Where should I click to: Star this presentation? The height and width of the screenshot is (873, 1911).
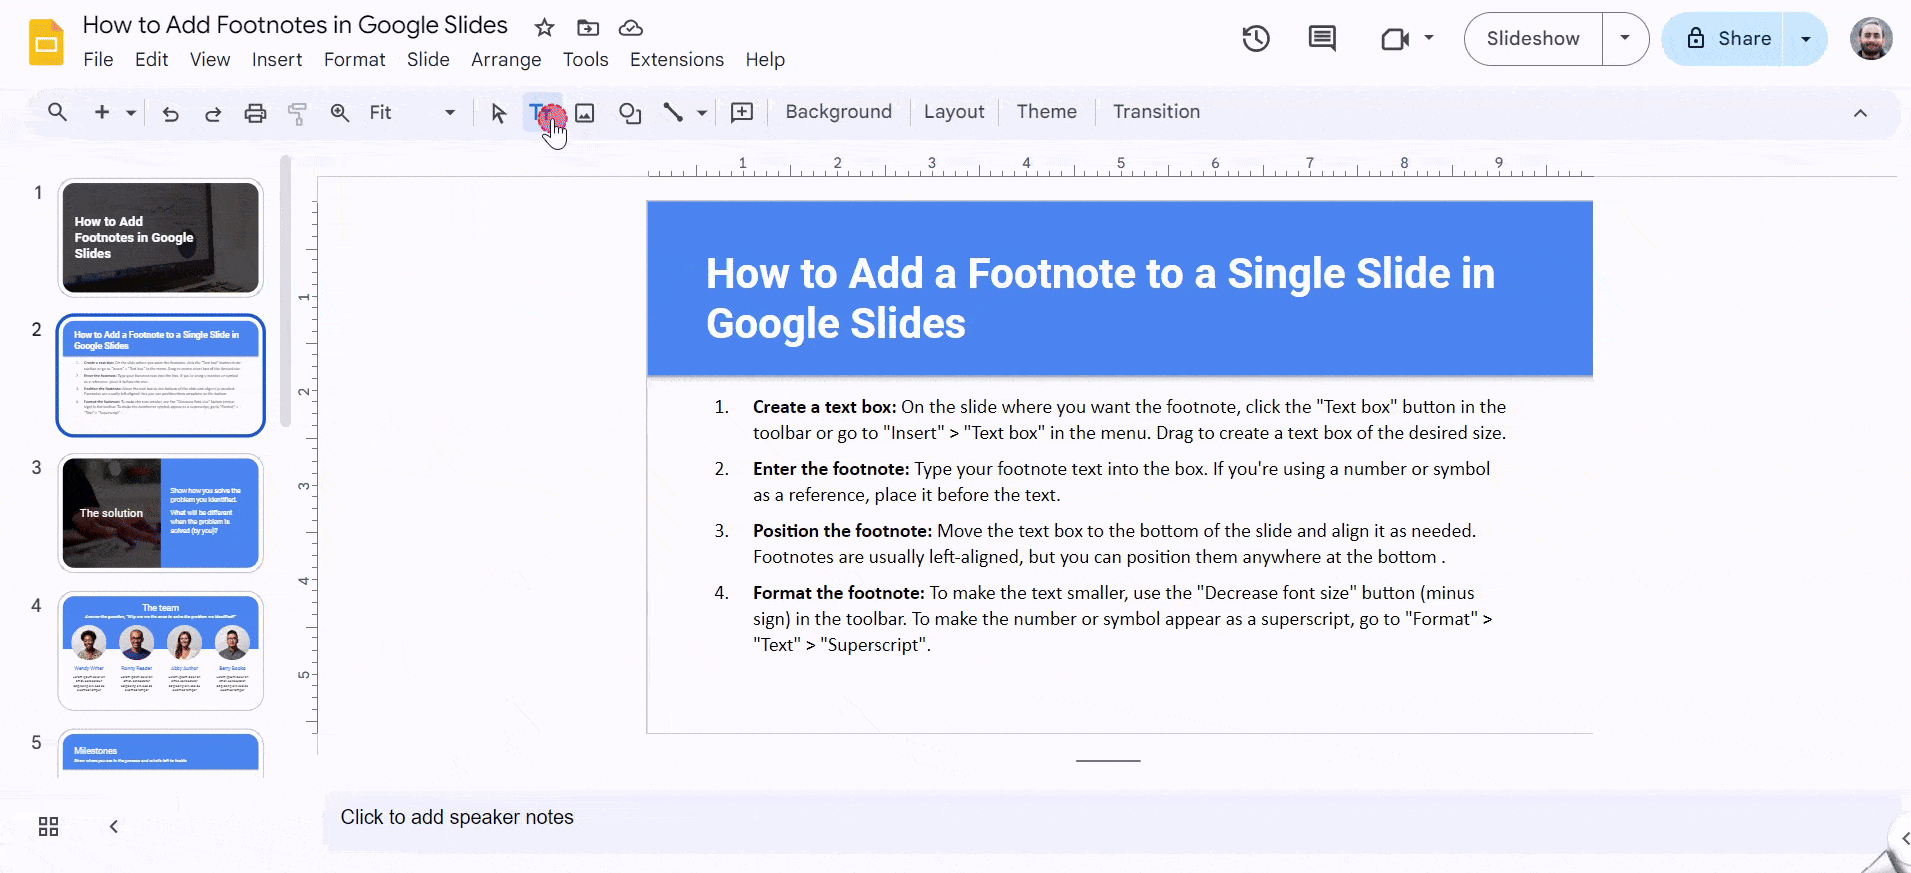[544, 28]
